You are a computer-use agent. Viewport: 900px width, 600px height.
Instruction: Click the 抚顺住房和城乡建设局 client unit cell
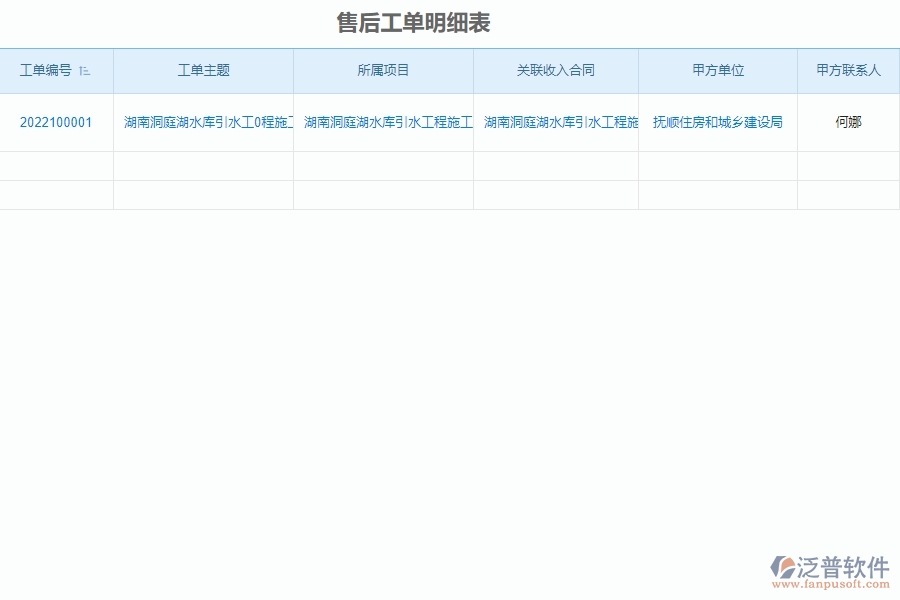pos(717,122)
